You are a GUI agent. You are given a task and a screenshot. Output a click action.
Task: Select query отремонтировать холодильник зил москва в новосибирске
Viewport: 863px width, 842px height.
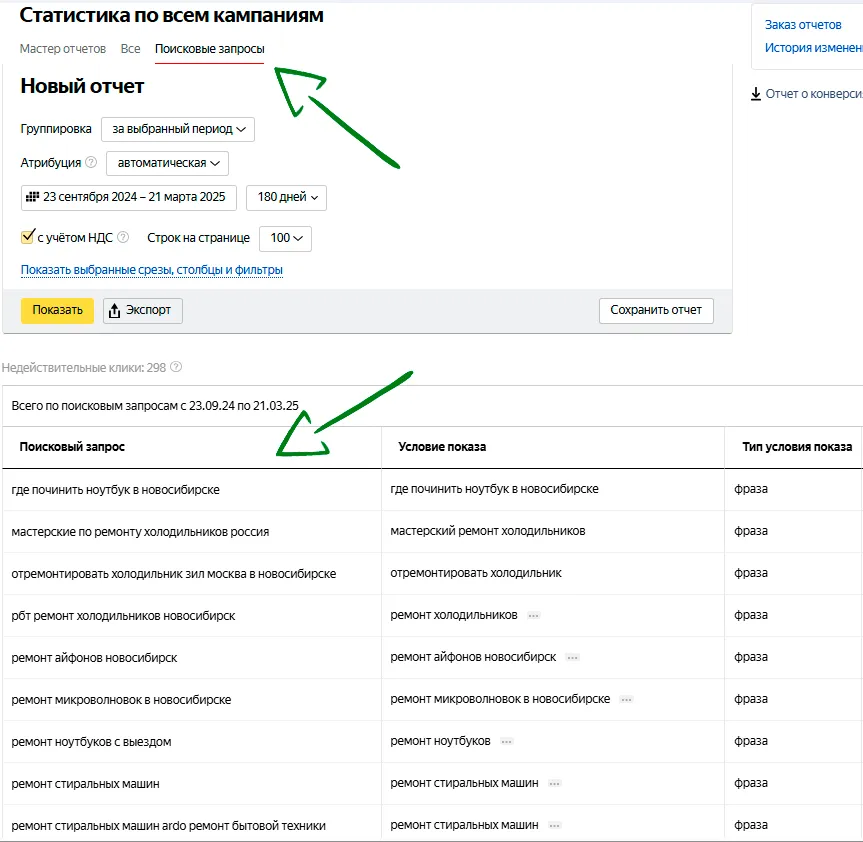pyautogui.click(x=174, y=574)
